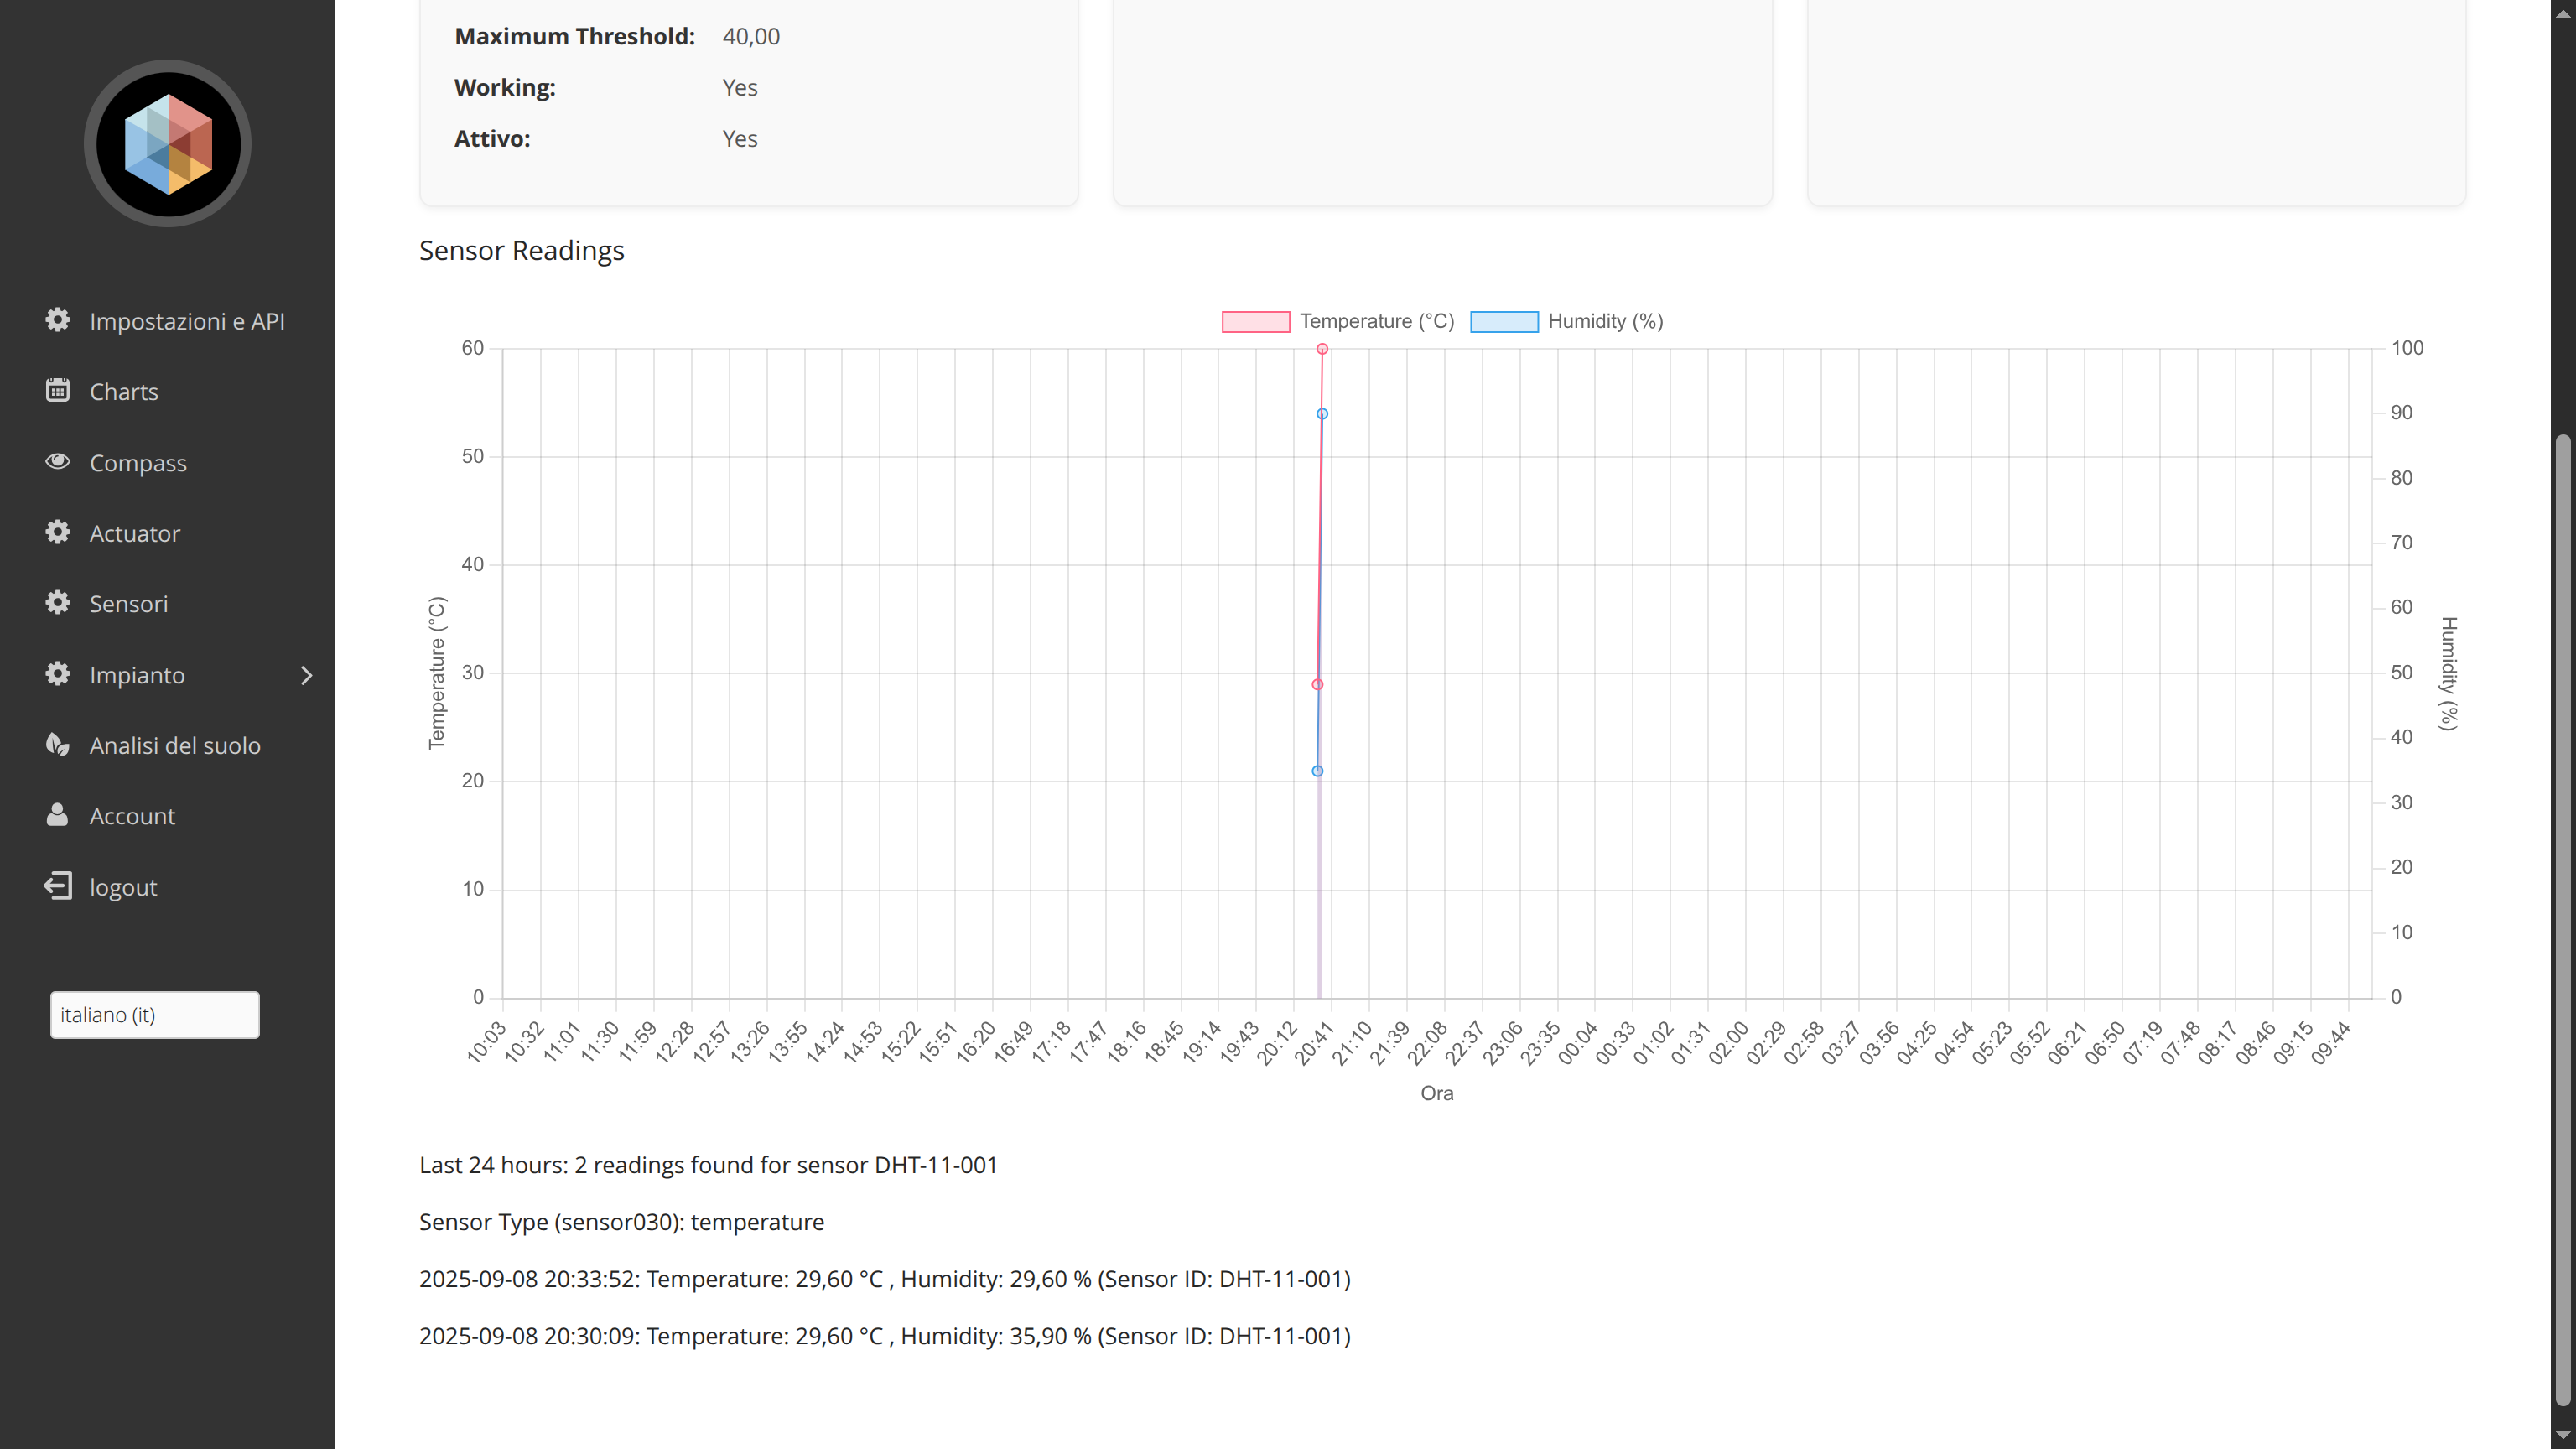The width and height of the screenshot is (2576, 1449).
Task: Click the scroll-down arrow of the page scrollbar
Action: [2562, 1436]
